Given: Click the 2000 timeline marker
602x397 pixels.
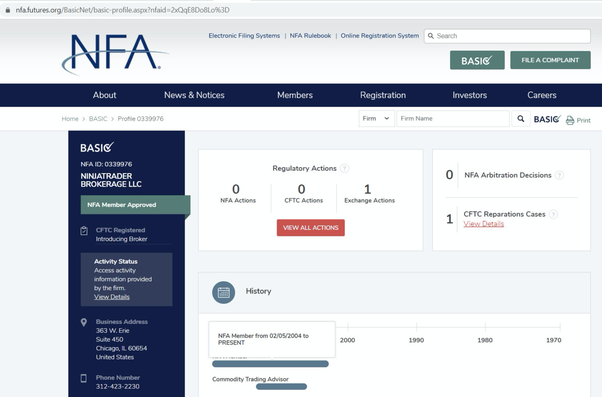Looking at the screenshot, I should click(347, 340).
